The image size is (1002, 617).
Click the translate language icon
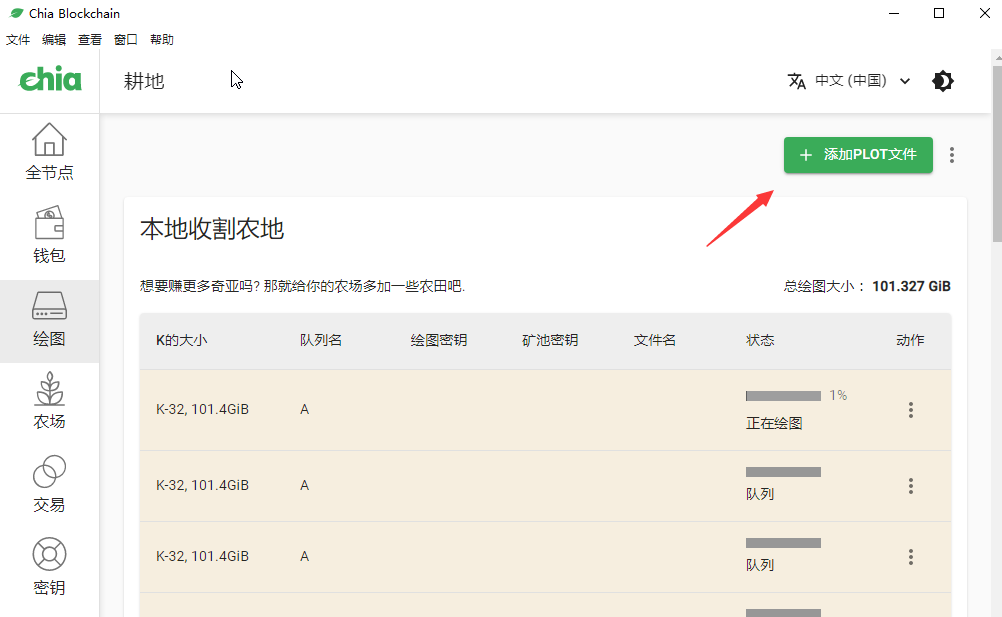(797, 81)
